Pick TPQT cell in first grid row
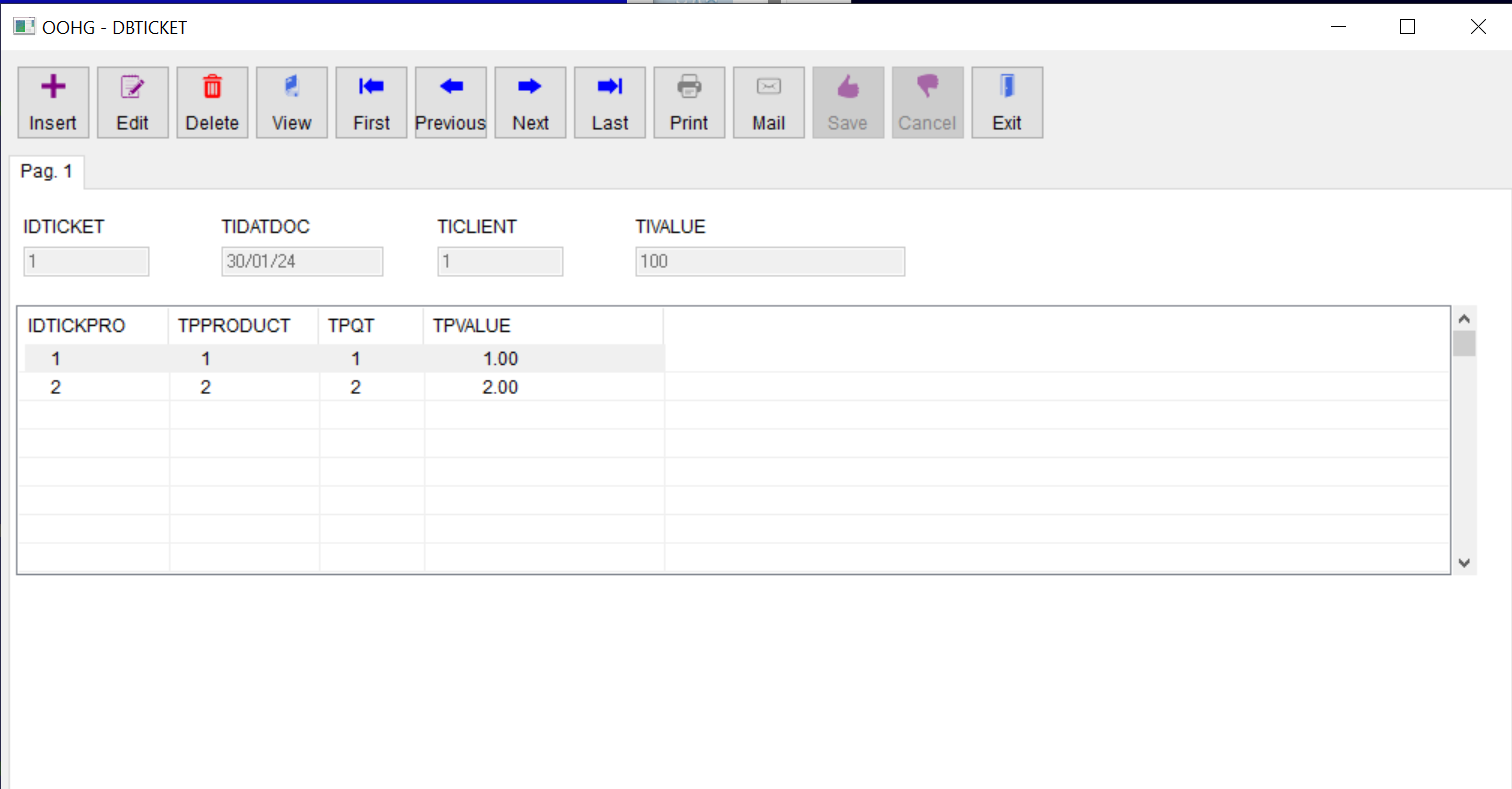 tap(372, 359)
